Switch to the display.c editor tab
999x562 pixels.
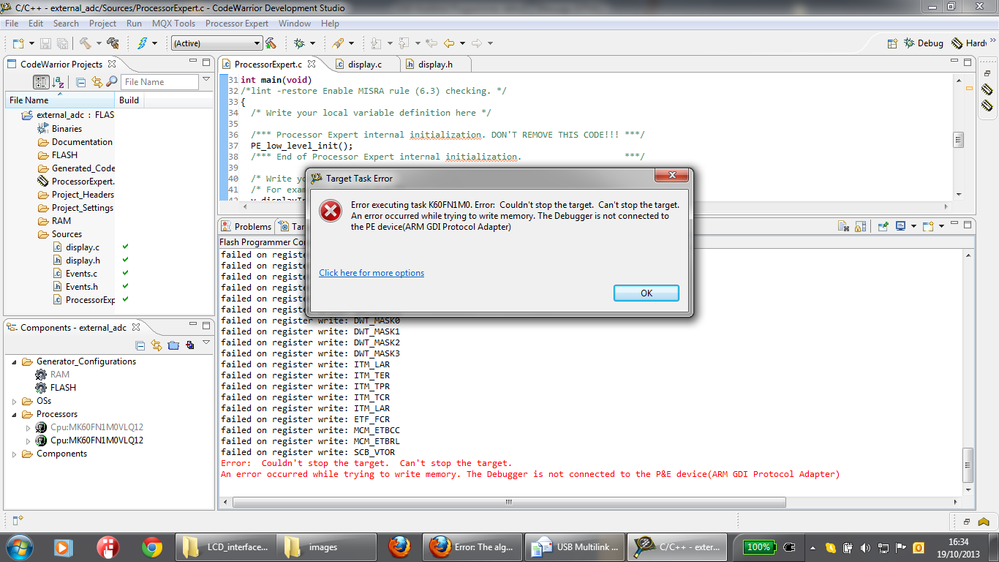[364, 64]
